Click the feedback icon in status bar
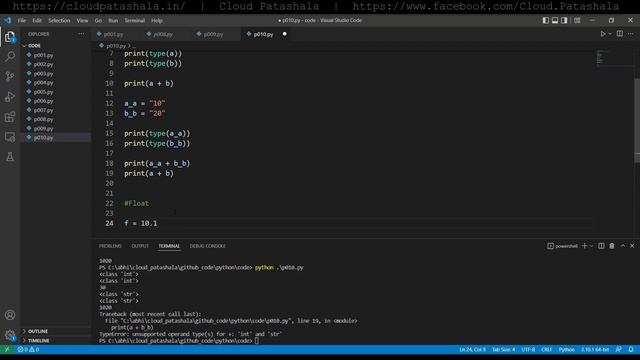Viewport: 640px width, 360px height. [619, 349]
